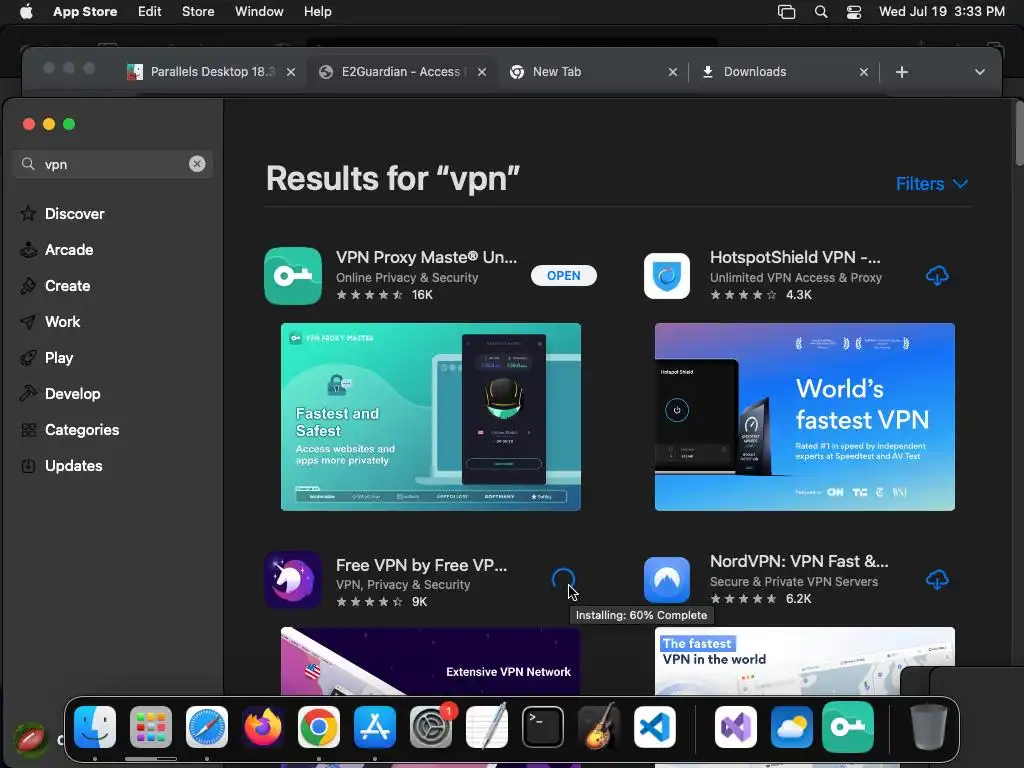Open Free VPN Extensive VPN Network screenshot
The width and height of the screenshot is (1024, 768).
pyautogui.click(x=431, y=661)
